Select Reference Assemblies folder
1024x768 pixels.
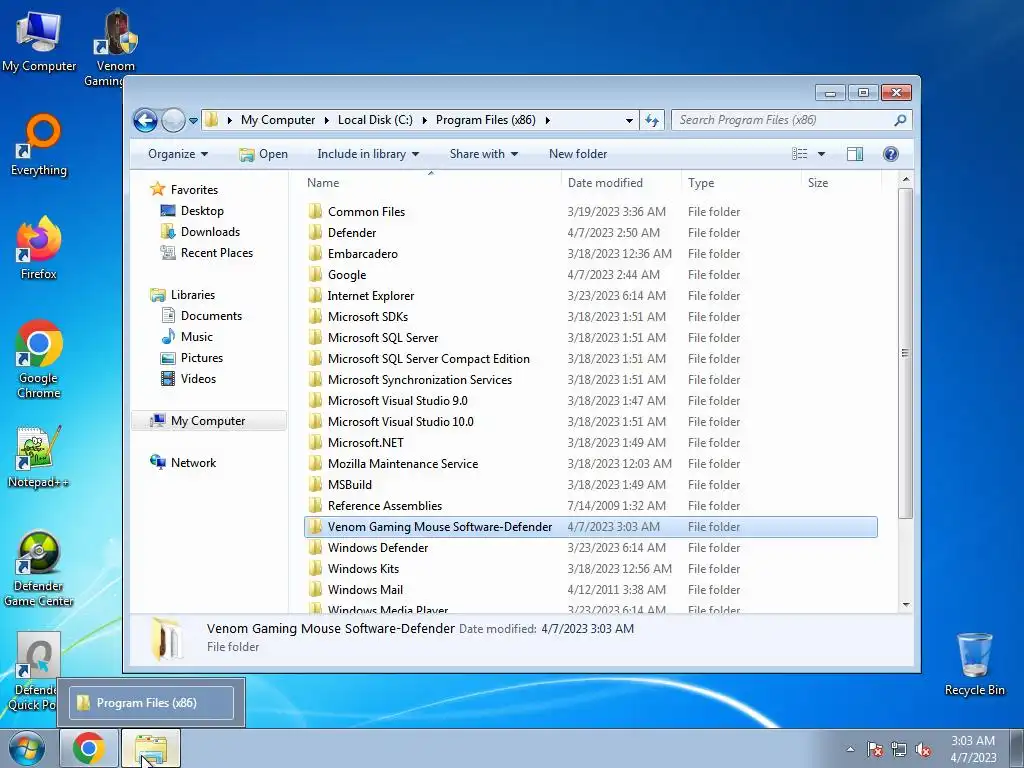(x=590, y=505)
